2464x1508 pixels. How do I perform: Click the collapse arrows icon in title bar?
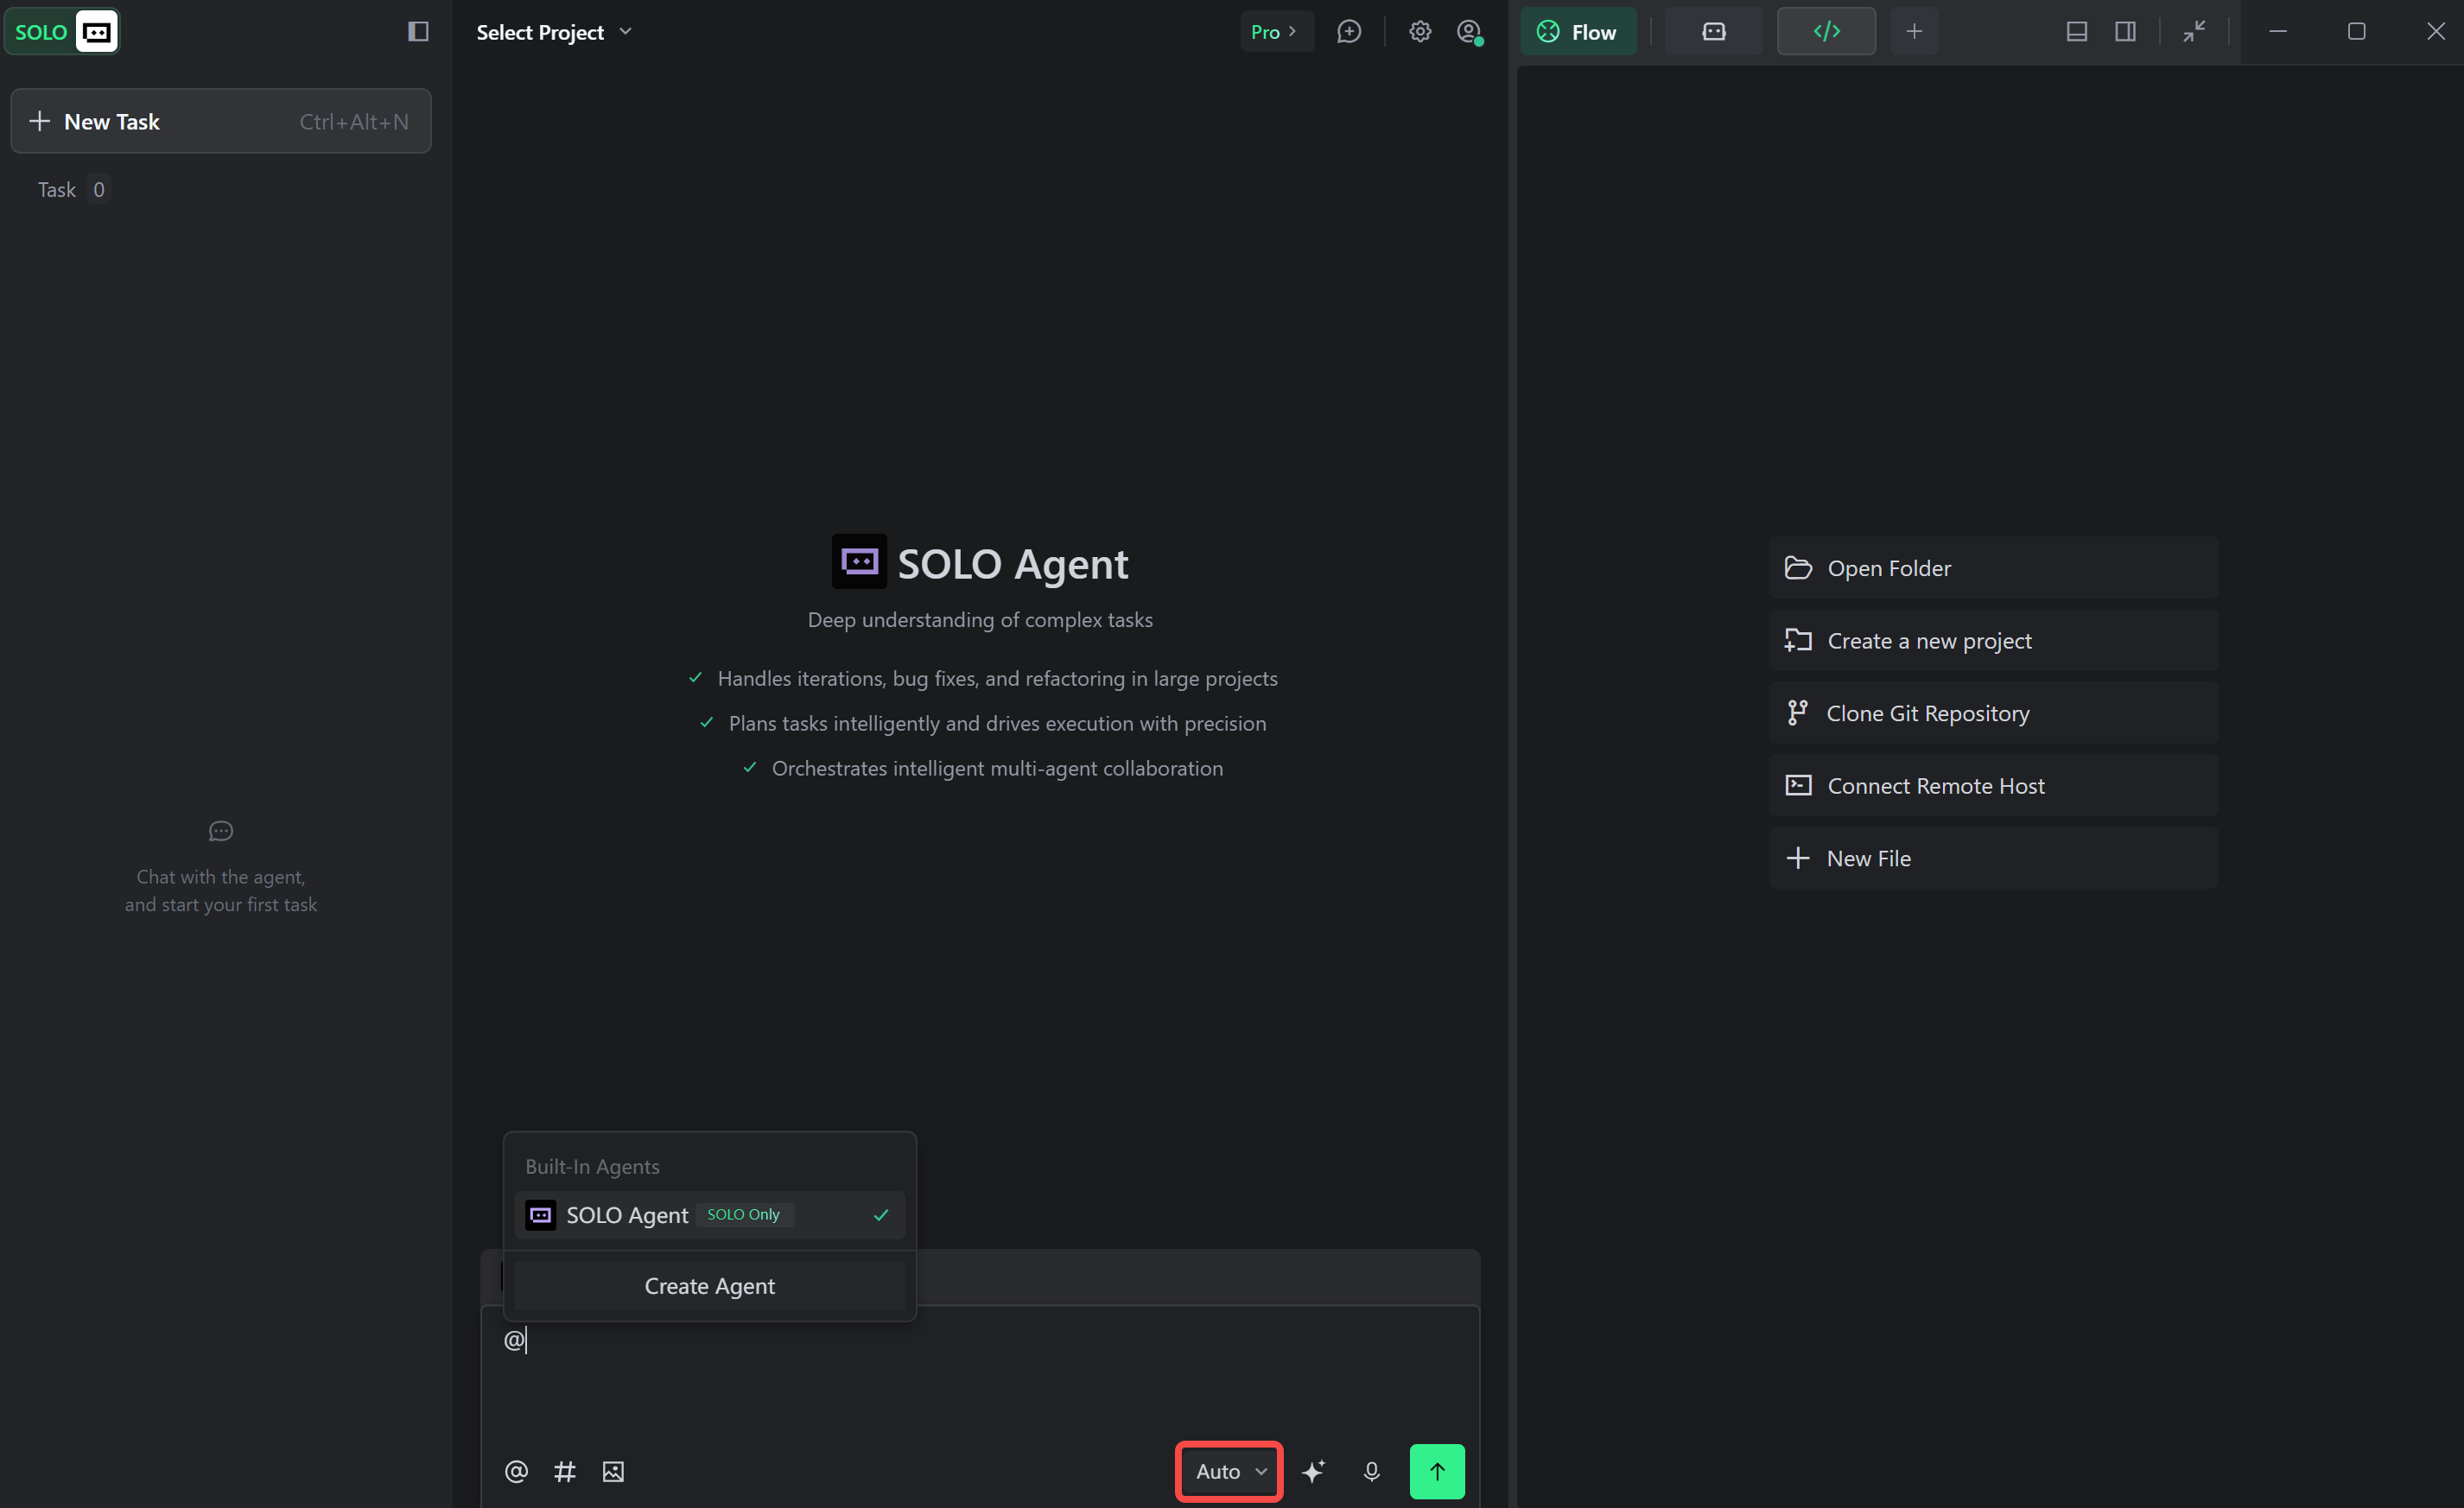click(x=2194, y=32)
